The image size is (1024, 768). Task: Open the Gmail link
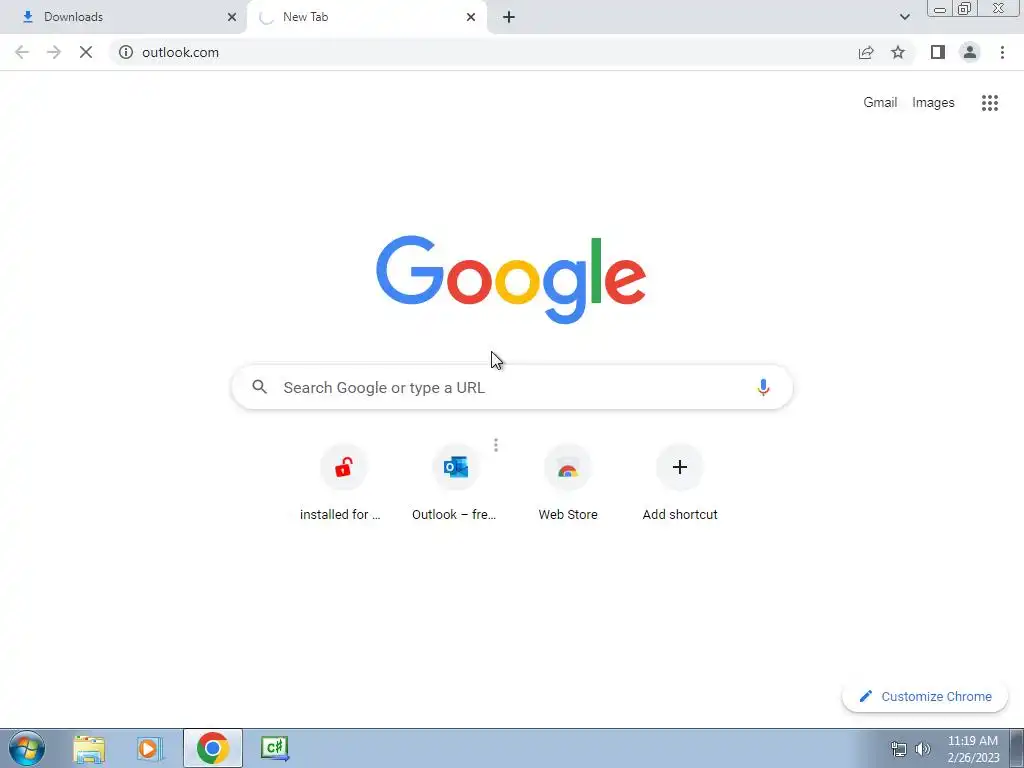pyautogui.click(x=880, y=103)
